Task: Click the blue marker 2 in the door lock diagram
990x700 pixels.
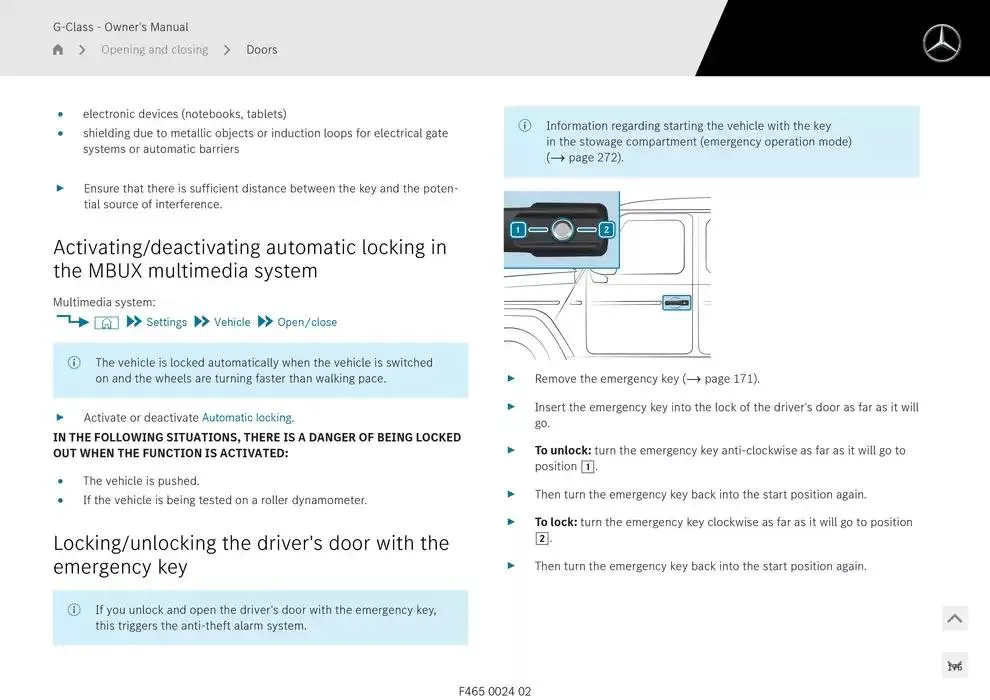Action: tap(606, 230)
